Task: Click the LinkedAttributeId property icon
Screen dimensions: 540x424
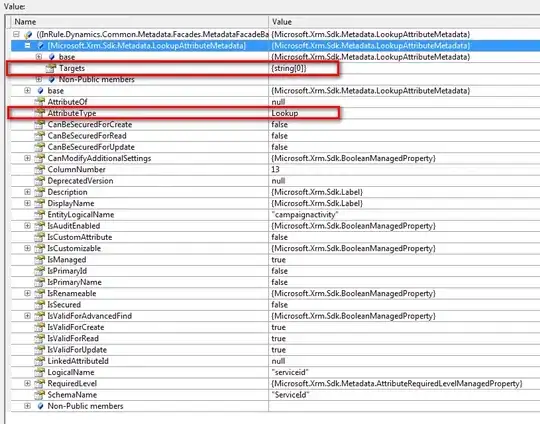Action: coord(40,361)
